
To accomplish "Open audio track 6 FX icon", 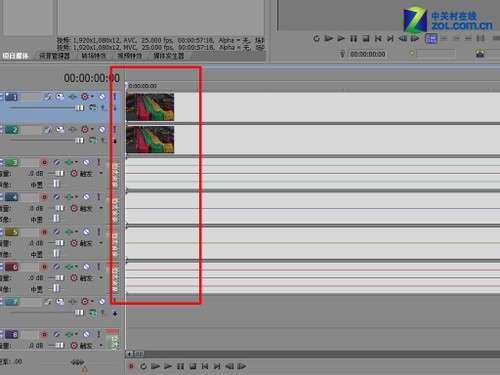I will 69,267.
